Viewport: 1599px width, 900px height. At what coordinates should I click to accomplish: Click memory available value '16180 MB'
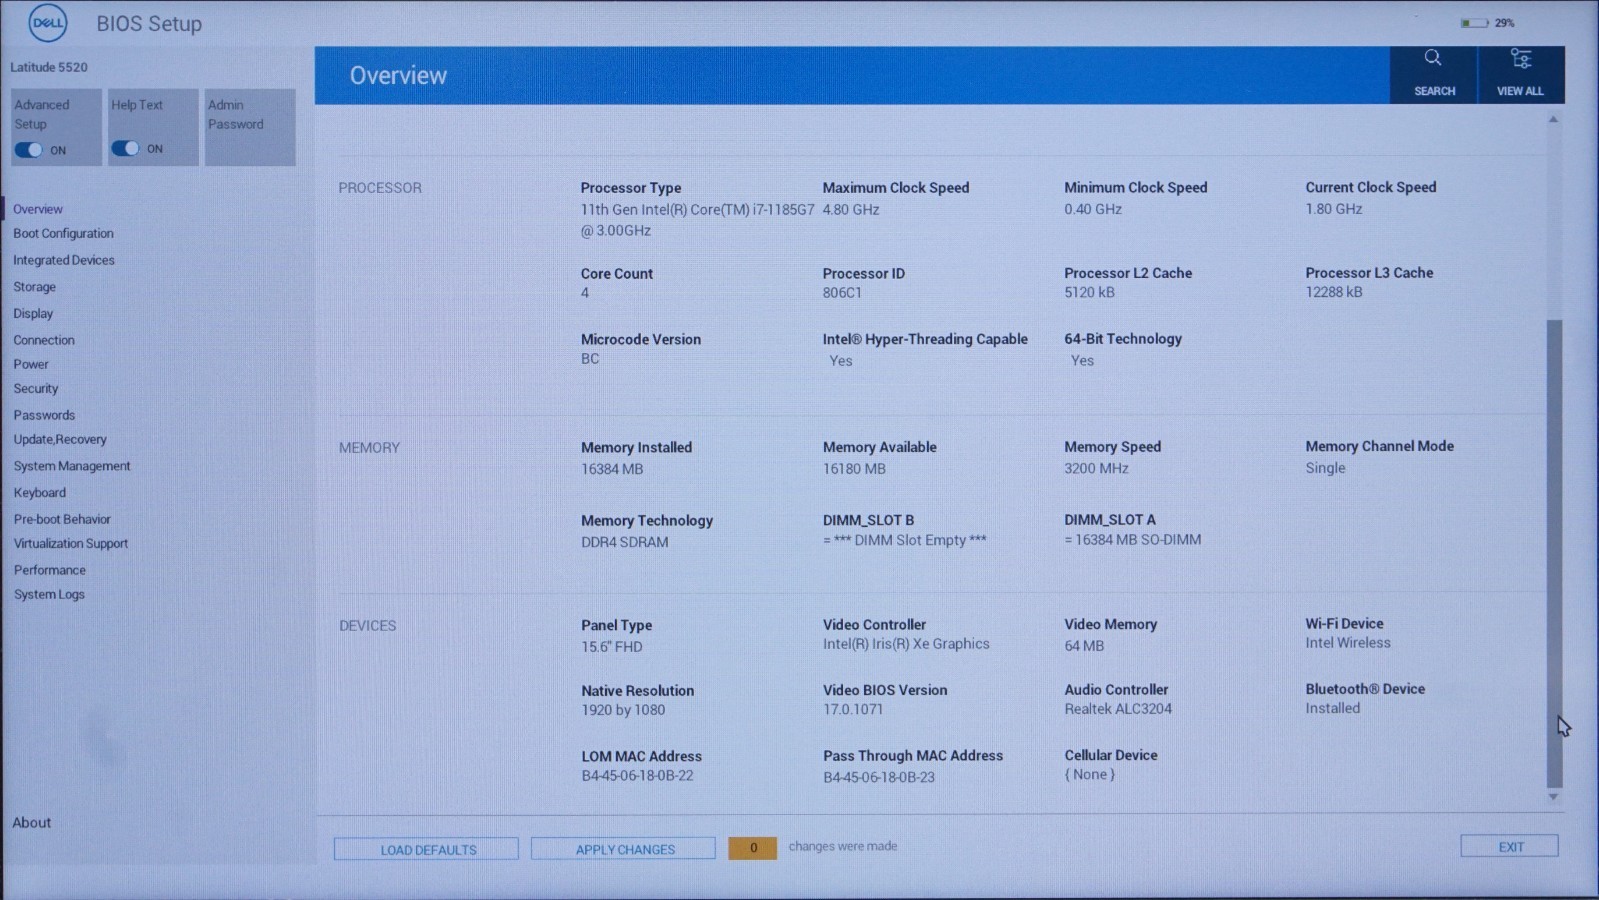pos(854,468)
